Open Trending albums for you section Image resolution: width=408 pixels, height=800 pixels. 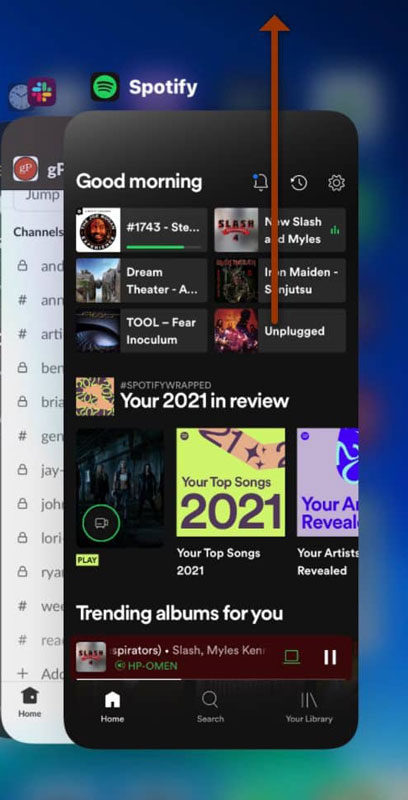180,613
